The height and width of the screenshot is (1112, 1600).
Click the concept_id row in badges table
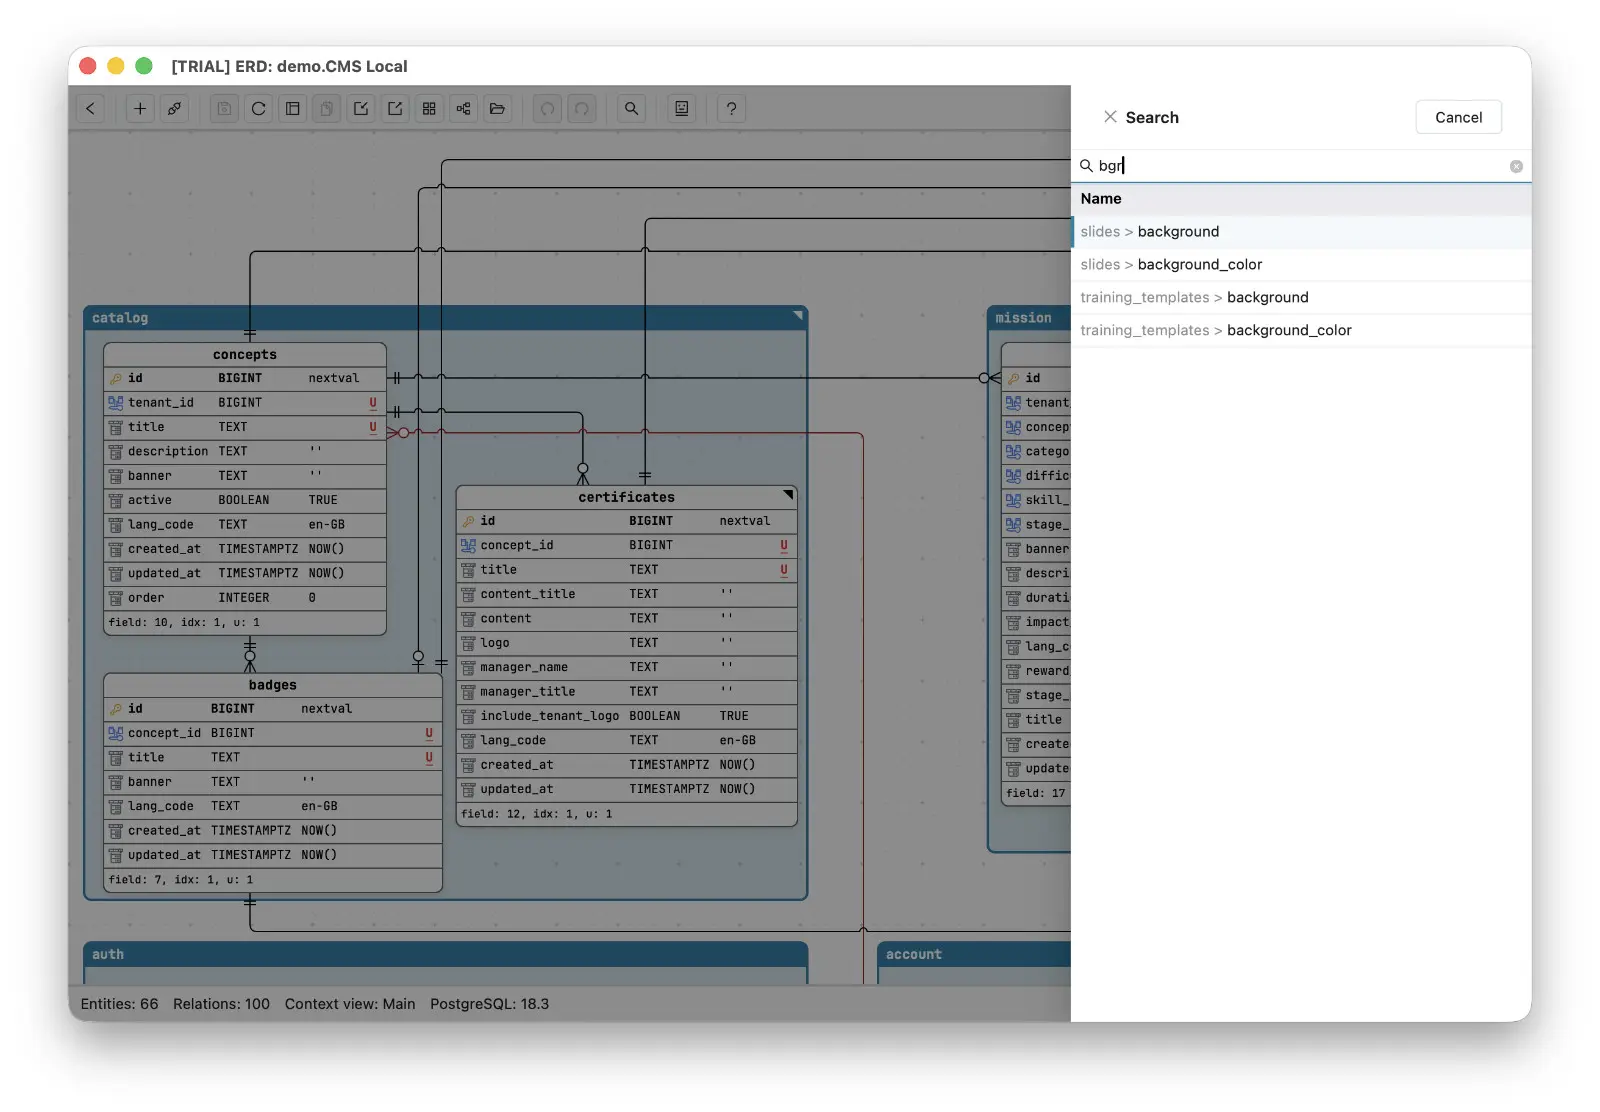(x=273, y=734)
